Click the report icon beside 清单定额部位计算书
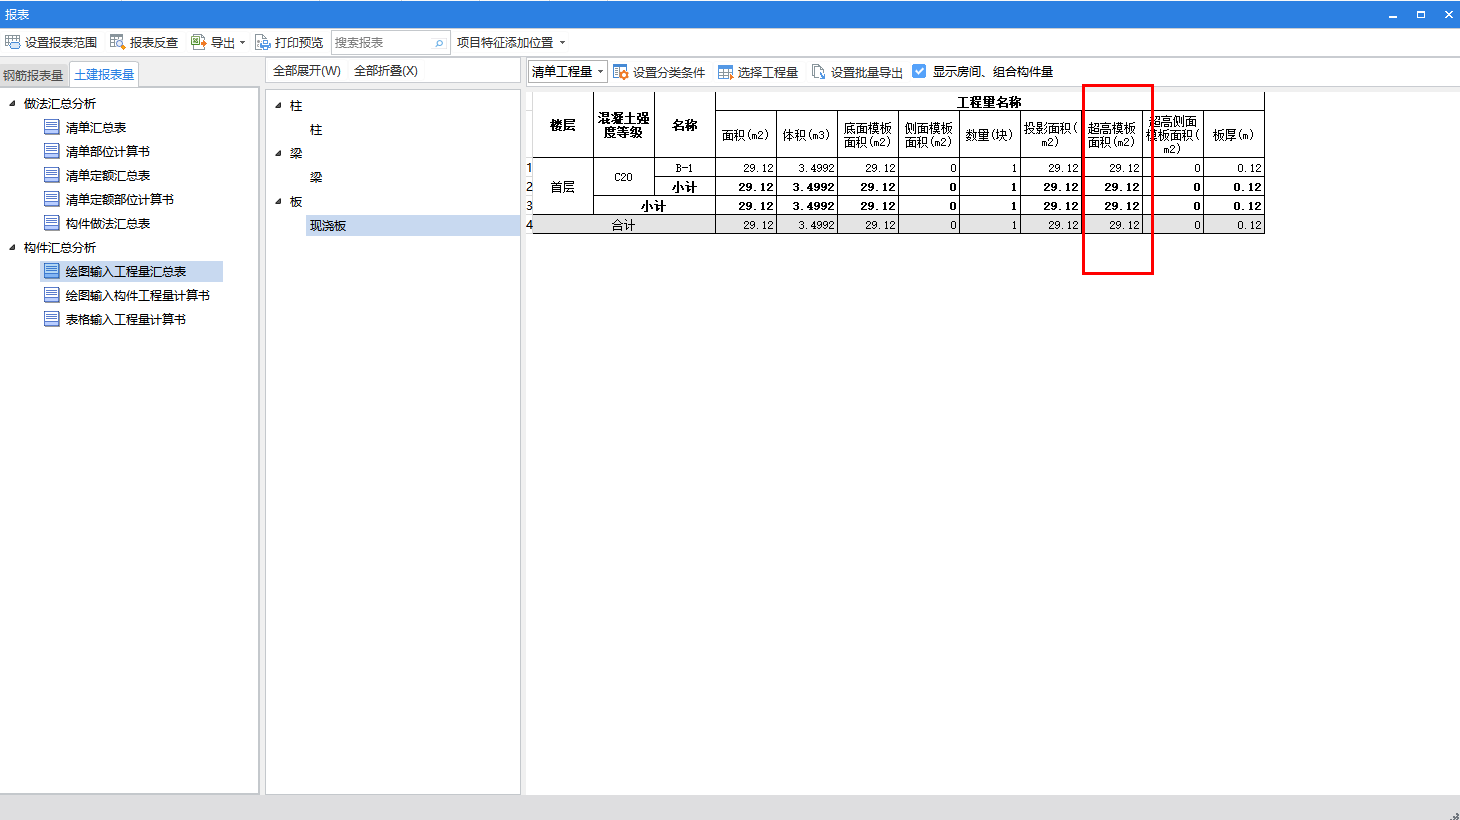1460x820 pixels. click(x=52, y=199)
